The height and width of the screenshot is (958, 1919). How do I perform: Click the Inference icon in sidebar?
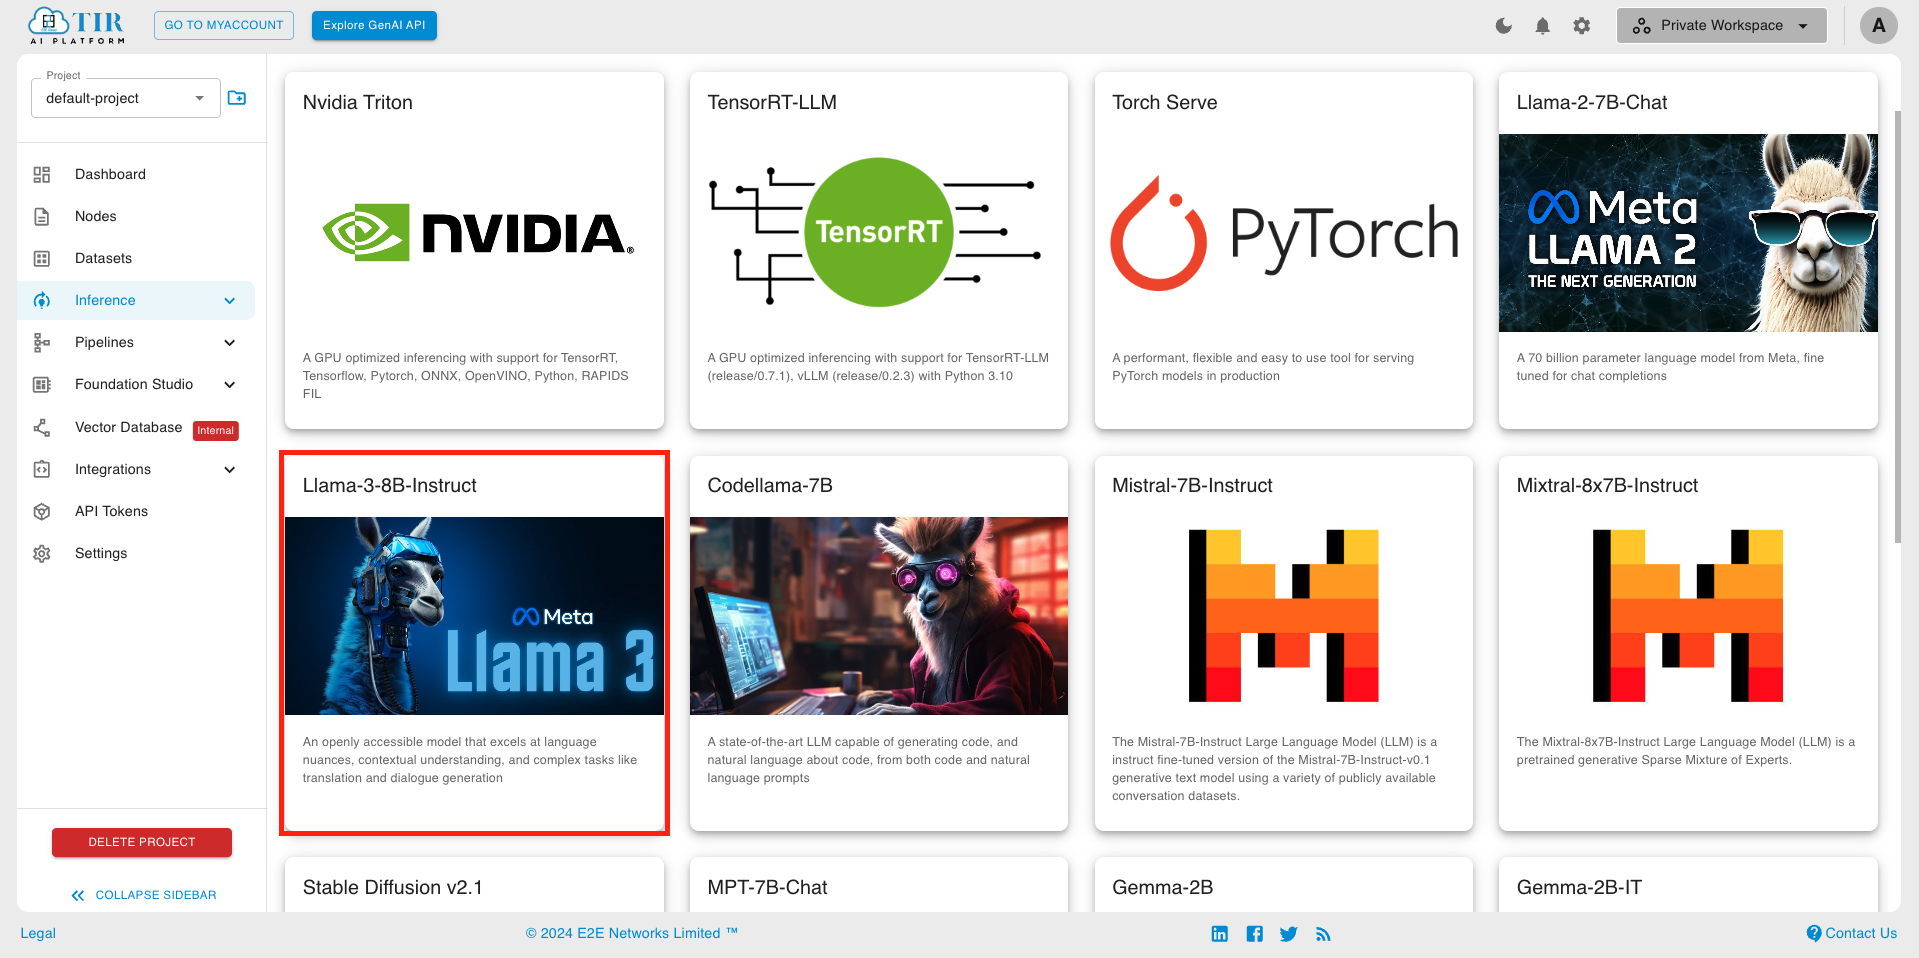tap(42, 300)
